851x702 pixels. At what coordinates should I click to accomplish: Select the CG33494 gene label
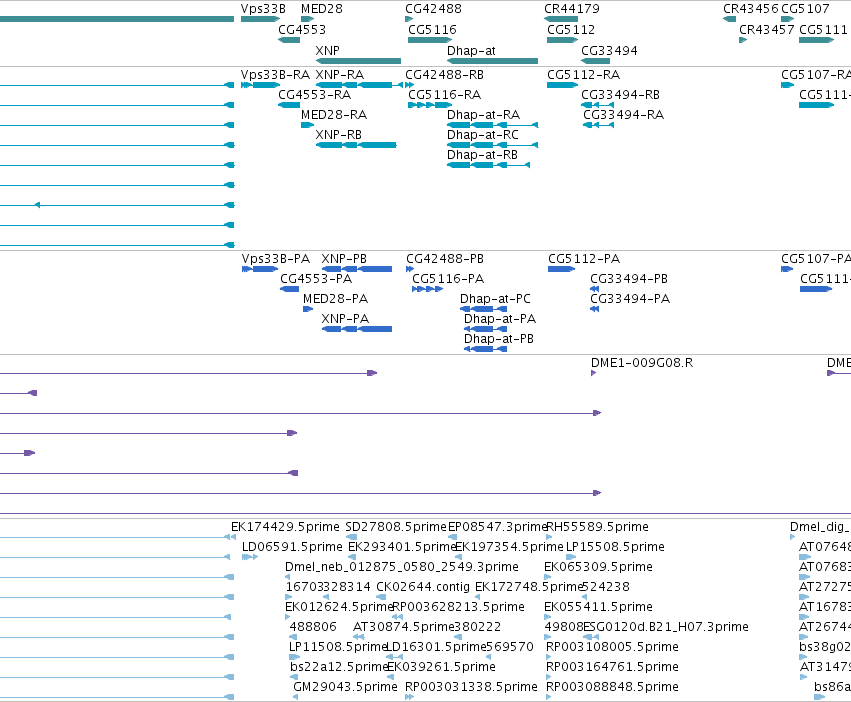(609, 51)
